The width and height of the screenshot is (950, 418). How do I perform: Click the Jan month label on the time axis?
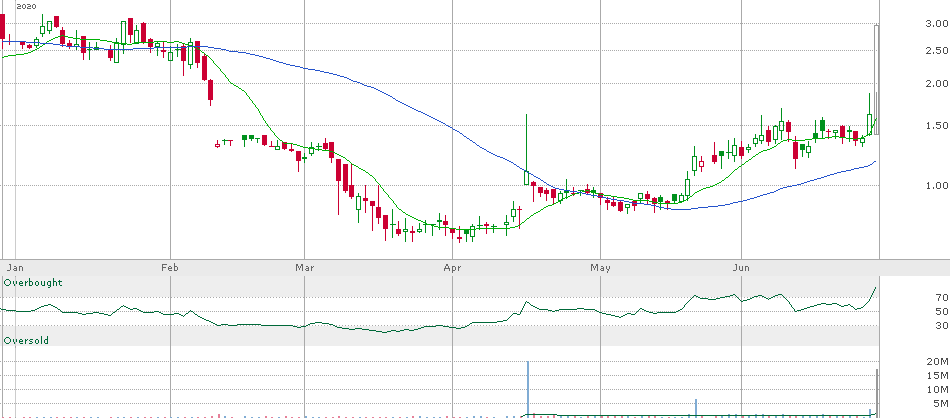(13, 267)
